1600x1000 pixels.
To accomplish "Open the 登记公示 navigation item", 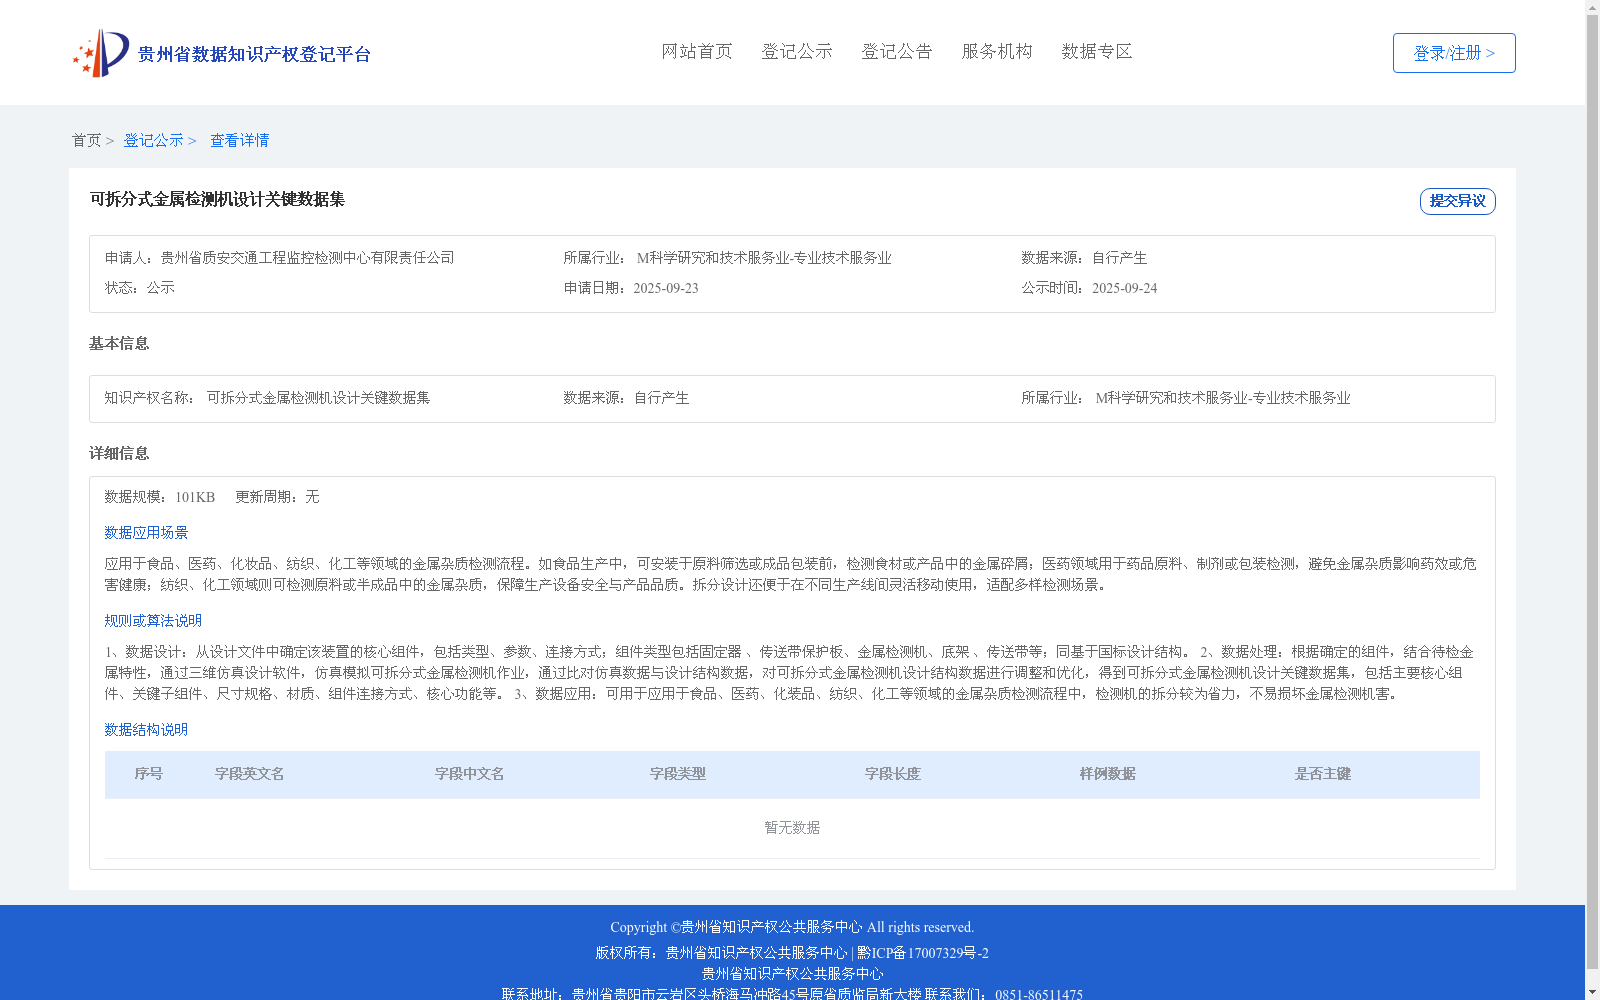I will point(797,51).
